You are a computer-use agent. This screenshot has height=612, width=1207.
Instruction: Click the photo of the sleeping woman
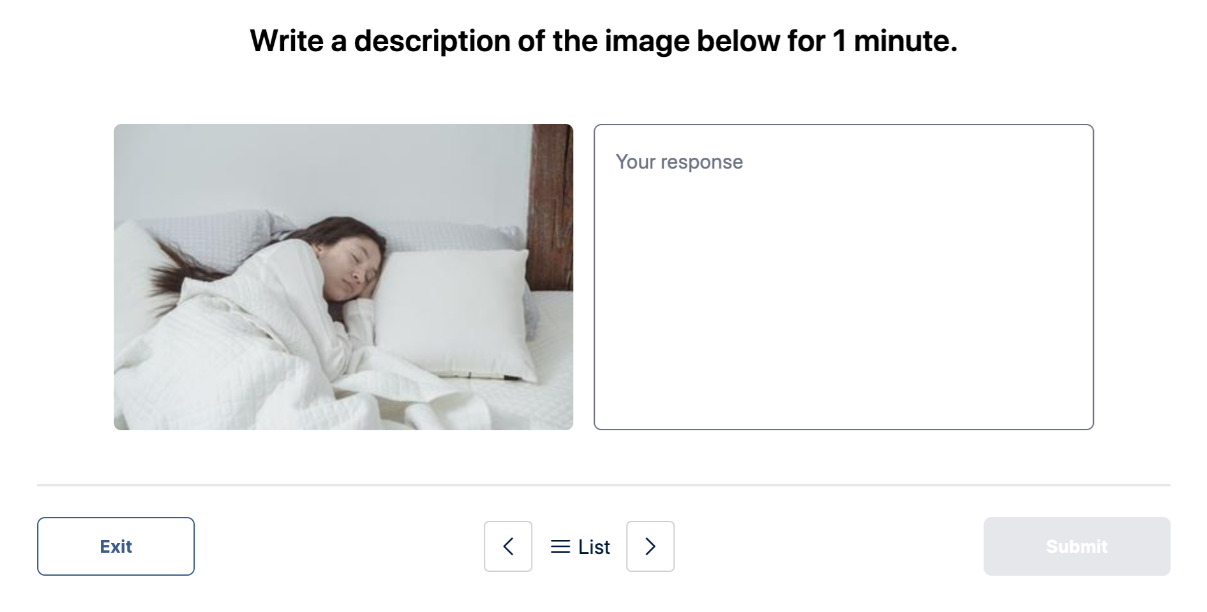click(343, 277)
